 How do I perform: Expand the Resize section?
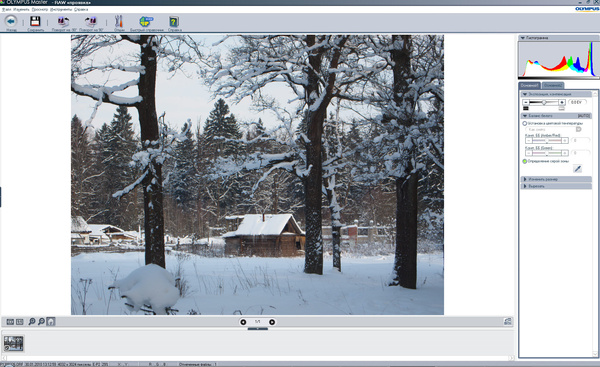525,179
